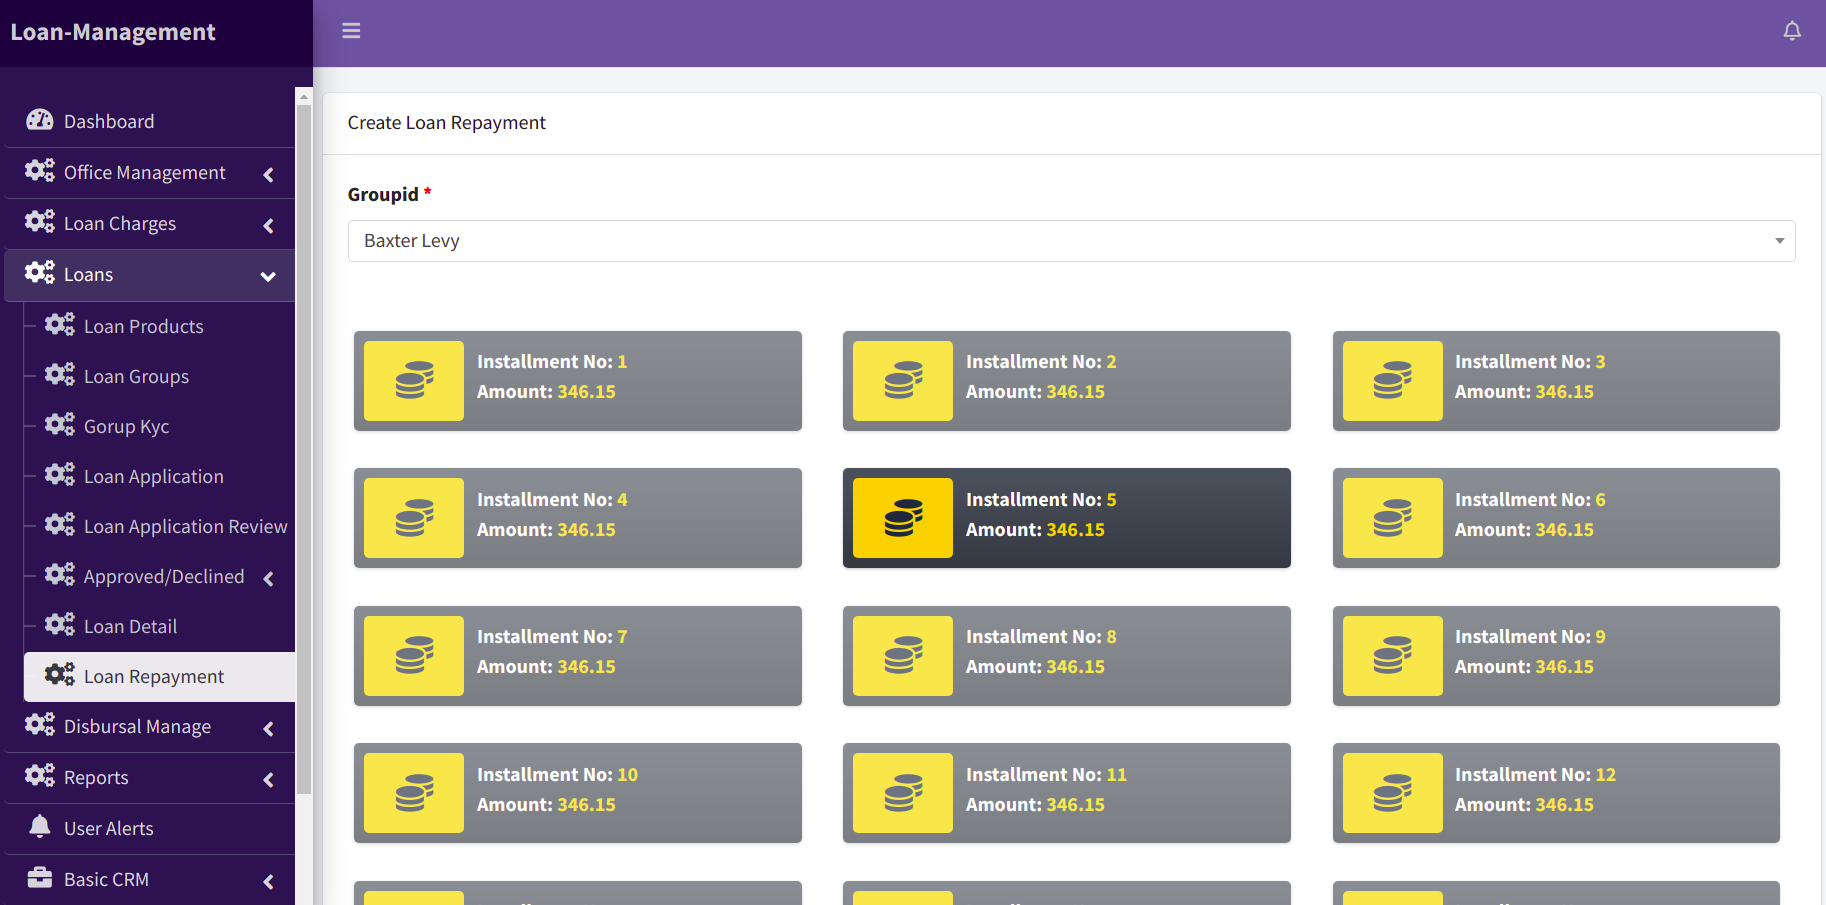The image size is (1826, 905).
Task: Open Loan Detail menu item
Action: click(x=160, y=626)
